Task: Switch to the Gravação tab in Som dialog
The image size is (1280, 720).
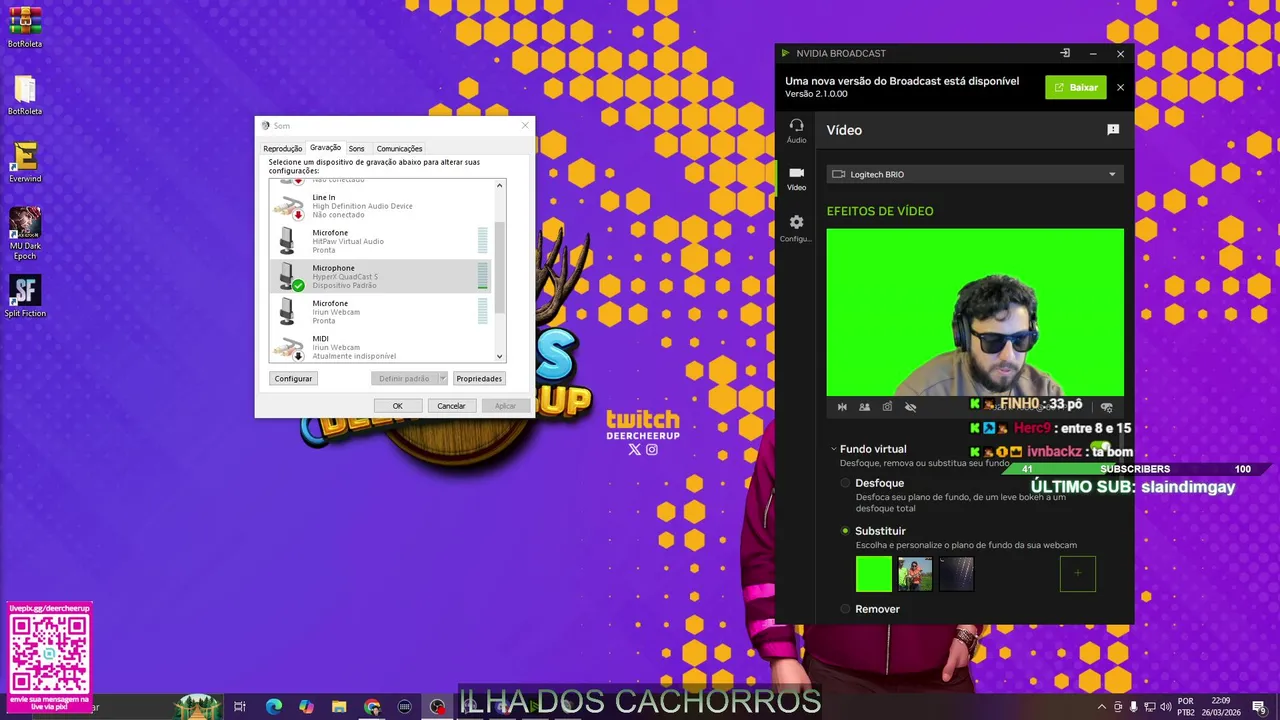Action: click(x=325, y=147)
